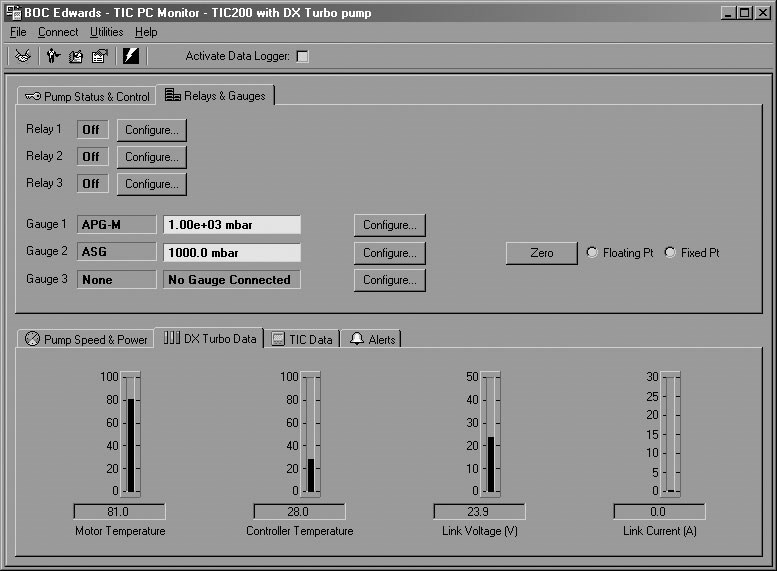
Task: Click the 28.0 controller temperature value
Action: pos(299,512)
